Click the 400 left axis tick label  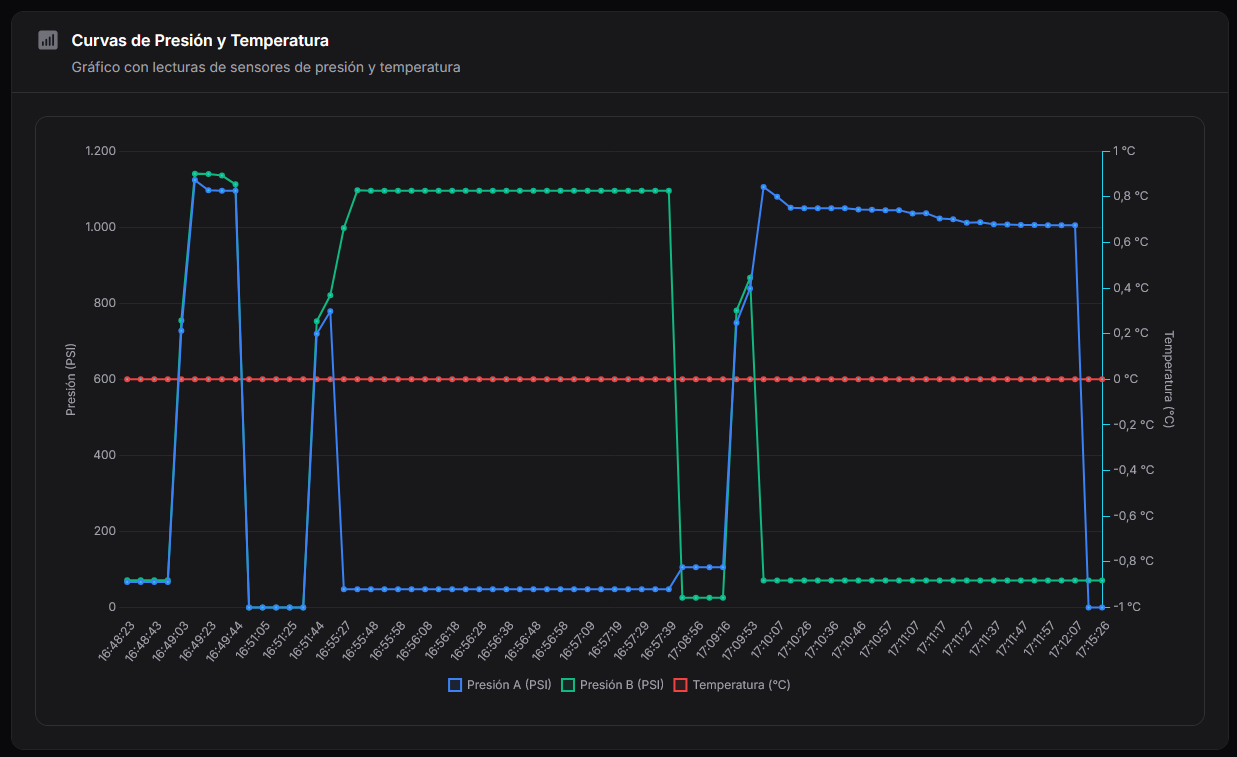click(x=105, y=455)
